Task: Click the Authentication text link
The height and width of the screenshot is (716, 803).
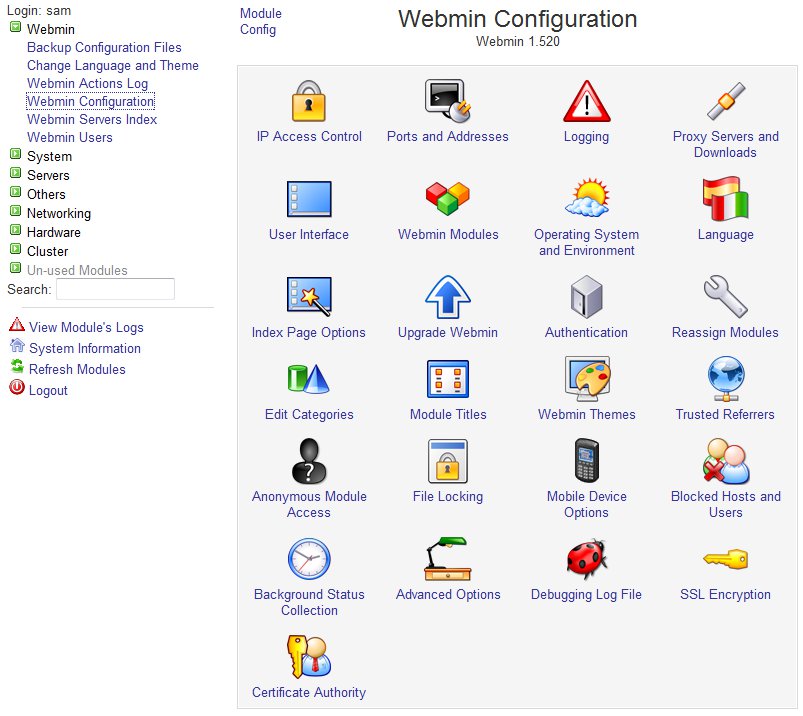Action: pyautogui.click(x=586, y=332)
